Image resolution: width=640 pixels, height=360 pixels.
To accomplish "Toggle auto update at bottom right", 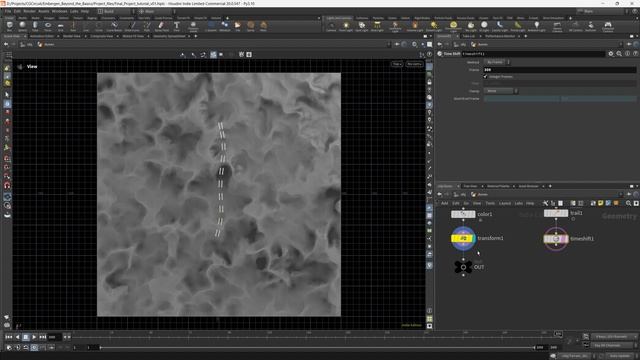I will pos(620,356).
